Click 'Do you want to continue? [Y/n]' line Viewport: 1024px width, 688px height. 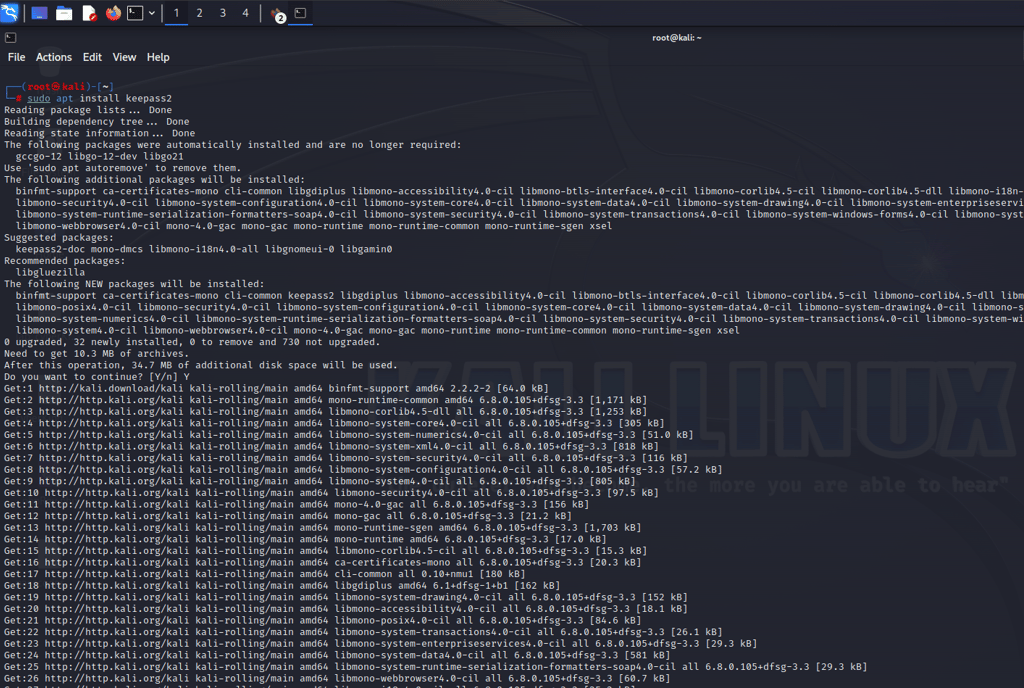[97, 377]
